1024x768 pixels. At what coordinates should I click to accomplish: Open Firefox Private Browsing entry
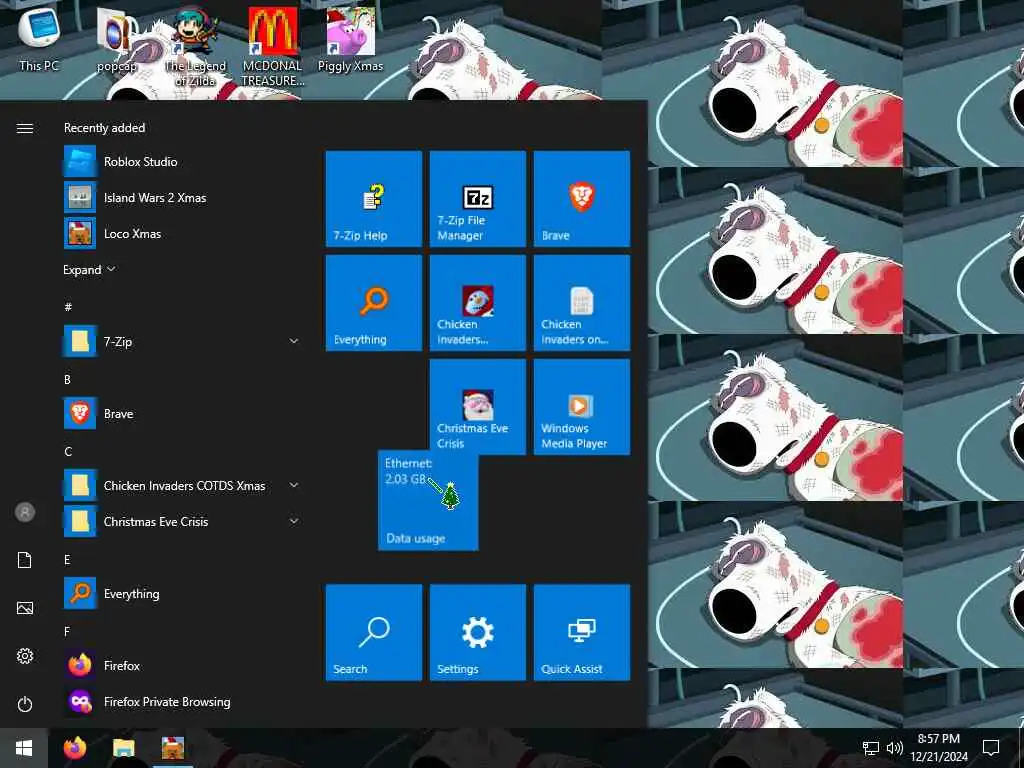(183, 701)
